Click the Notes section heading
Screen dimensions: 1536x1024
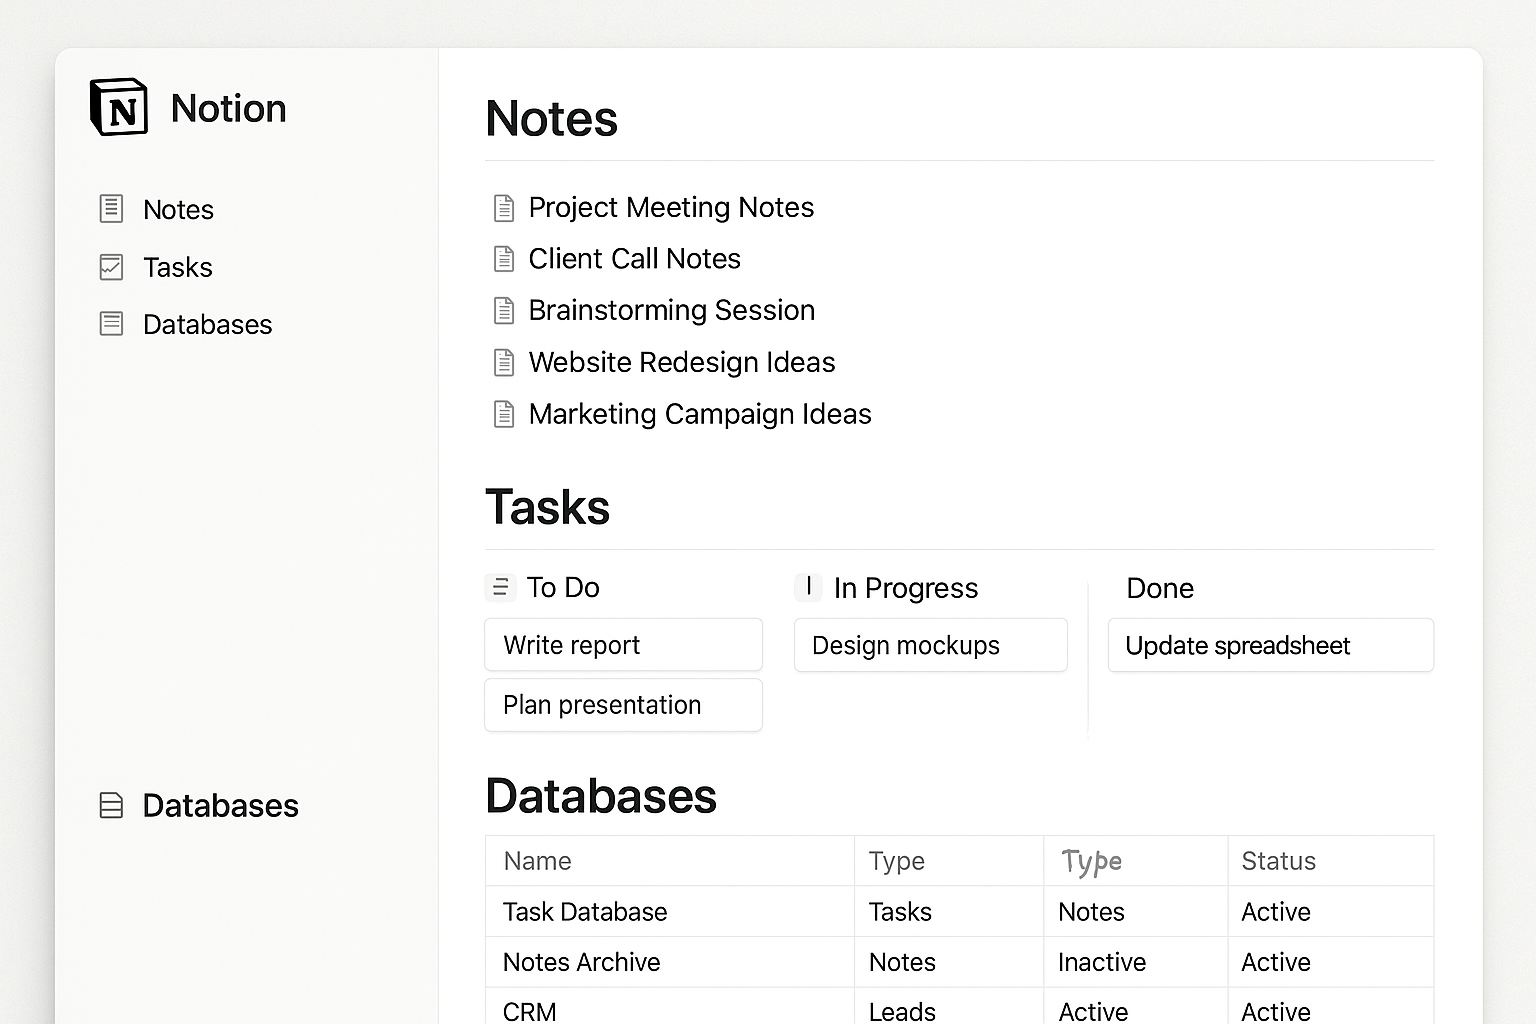551,118
